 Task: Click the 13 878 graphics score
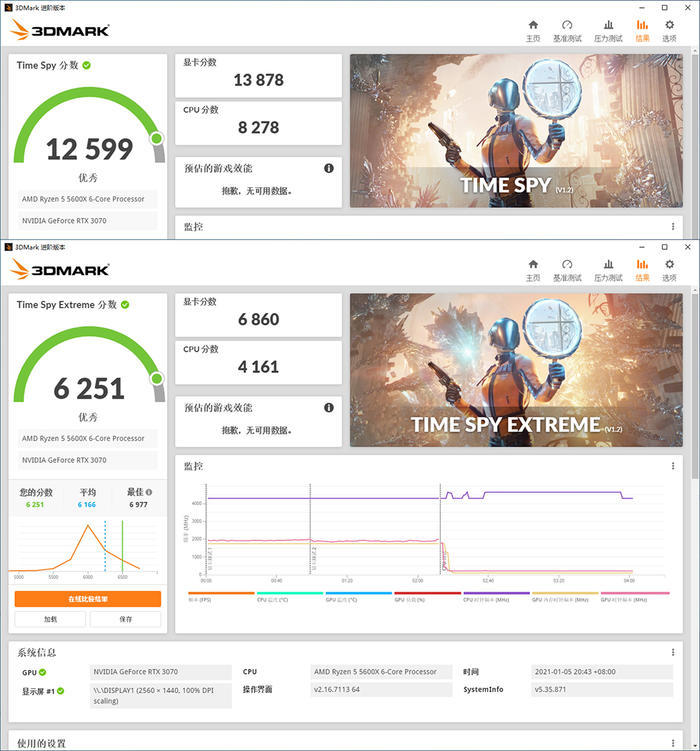259,80
